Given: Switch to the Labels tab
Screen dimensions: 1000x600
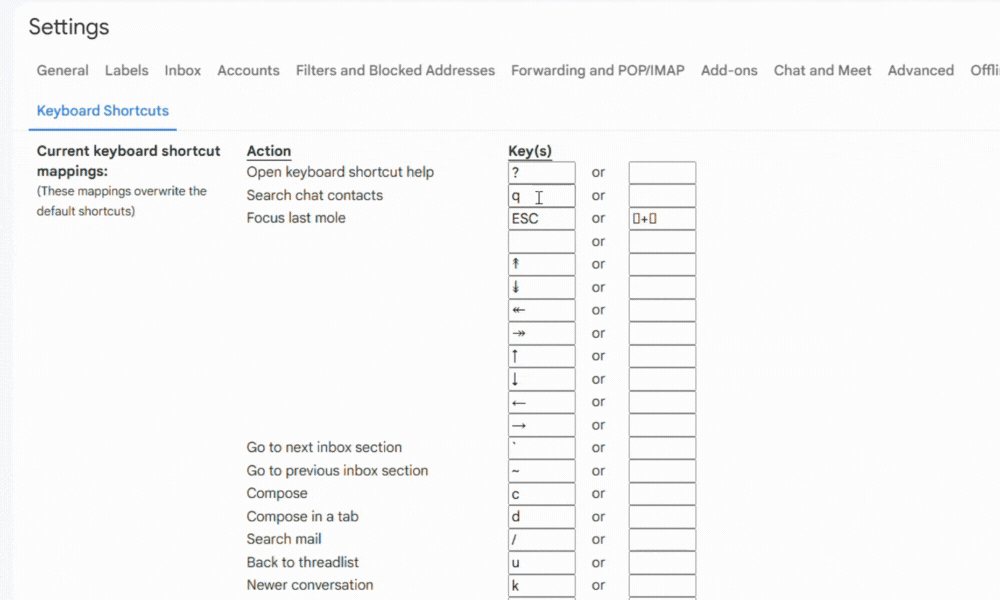Looking at the screenshot, I should [126, 70].
